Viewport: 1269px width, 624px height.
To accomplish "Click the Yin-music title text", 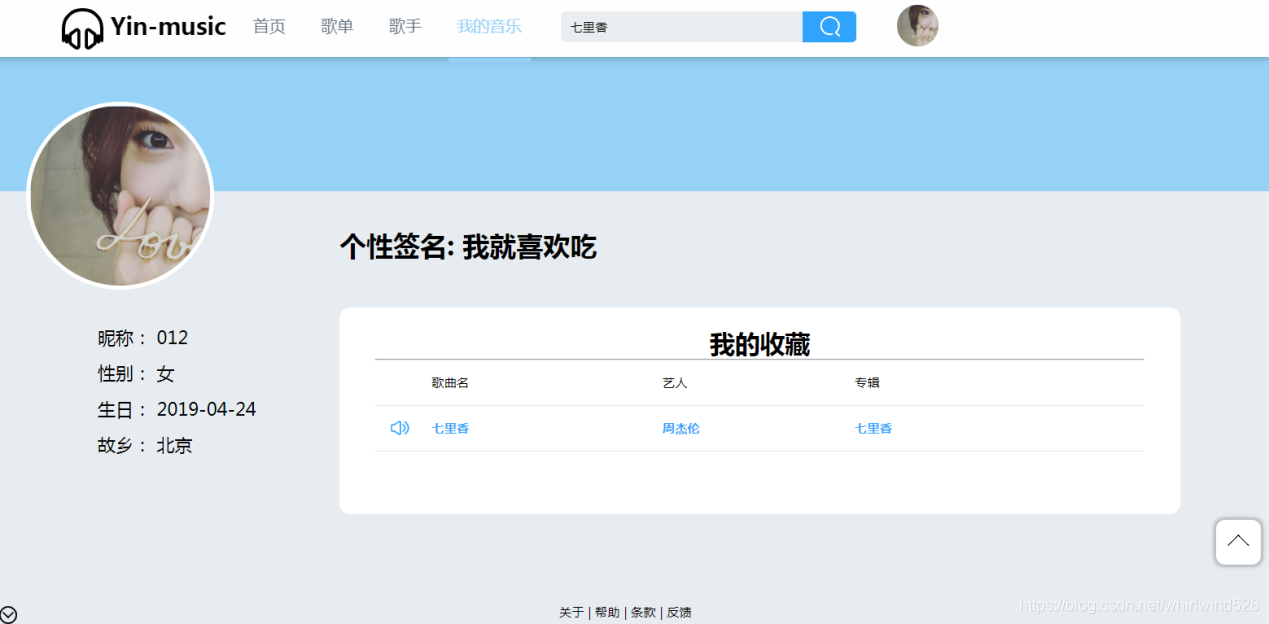I will click(168, 27).
